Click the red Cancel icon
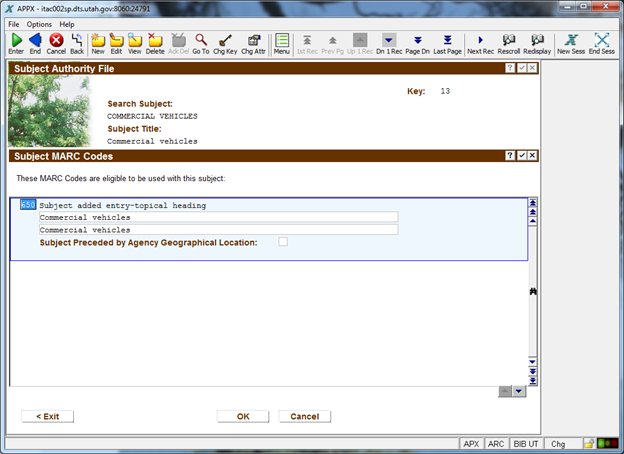This screenshot has width=624, height=454. point(56,42)
